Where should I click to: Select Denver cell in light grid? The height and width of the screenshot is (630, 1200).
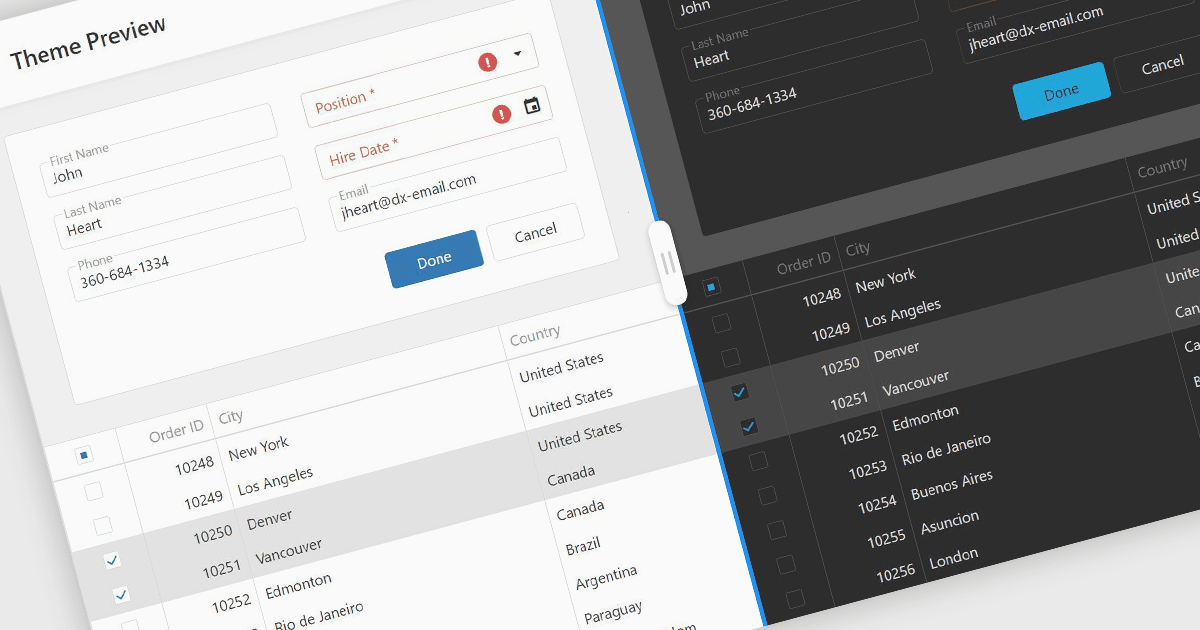[269, 518]
